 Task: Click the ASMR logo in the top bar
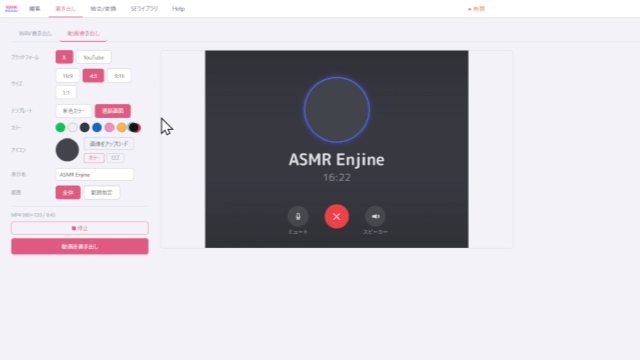[x=11, y=9]
